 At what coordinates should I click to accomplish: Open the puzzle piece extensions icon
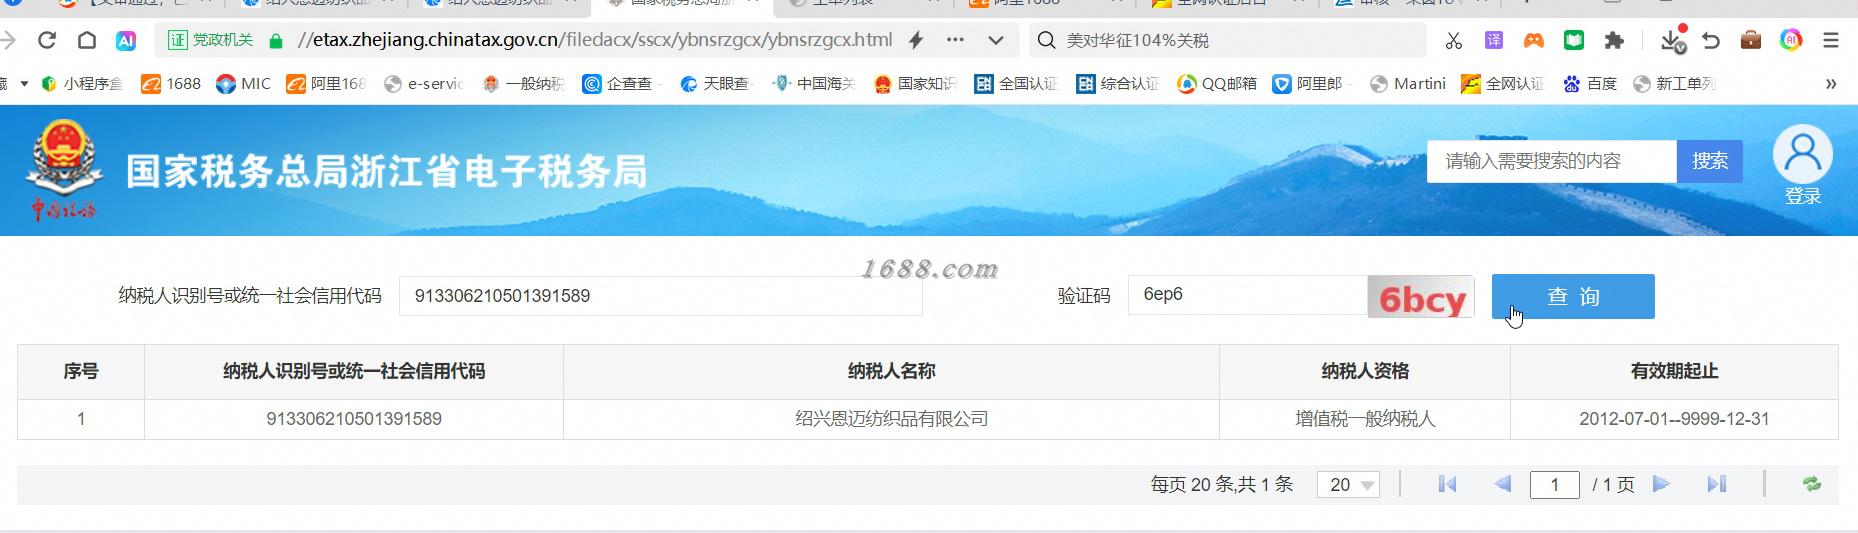tap(1614, 40)
